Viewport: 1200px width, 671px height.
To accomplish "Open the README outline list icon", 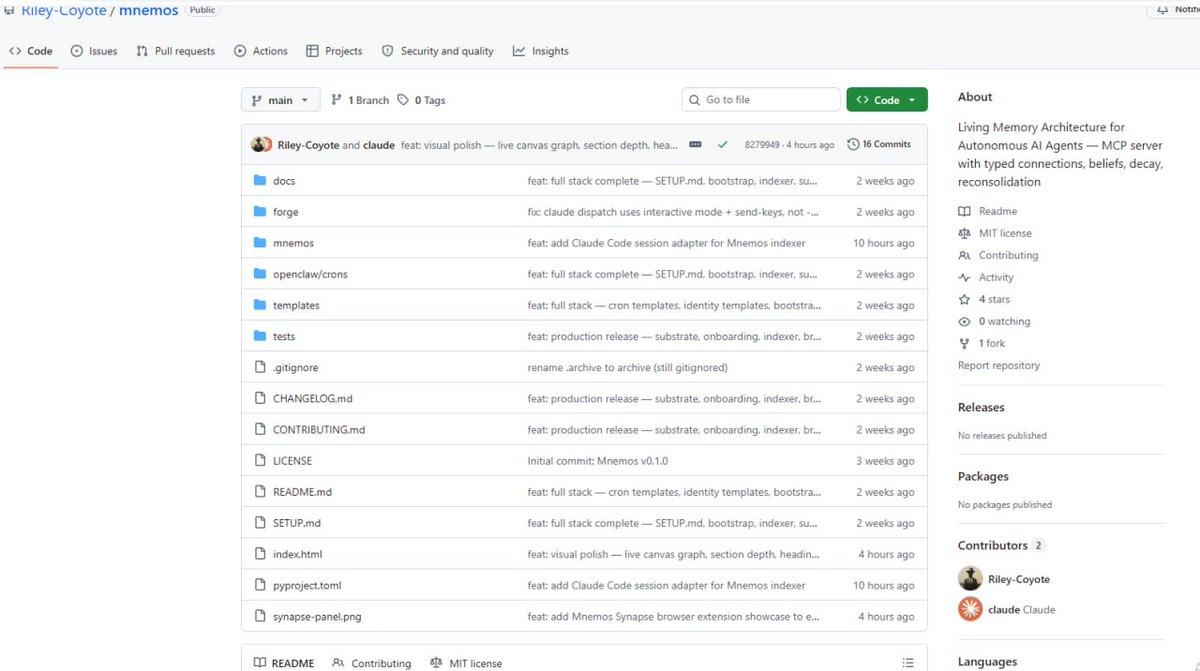I will point(908,663).
